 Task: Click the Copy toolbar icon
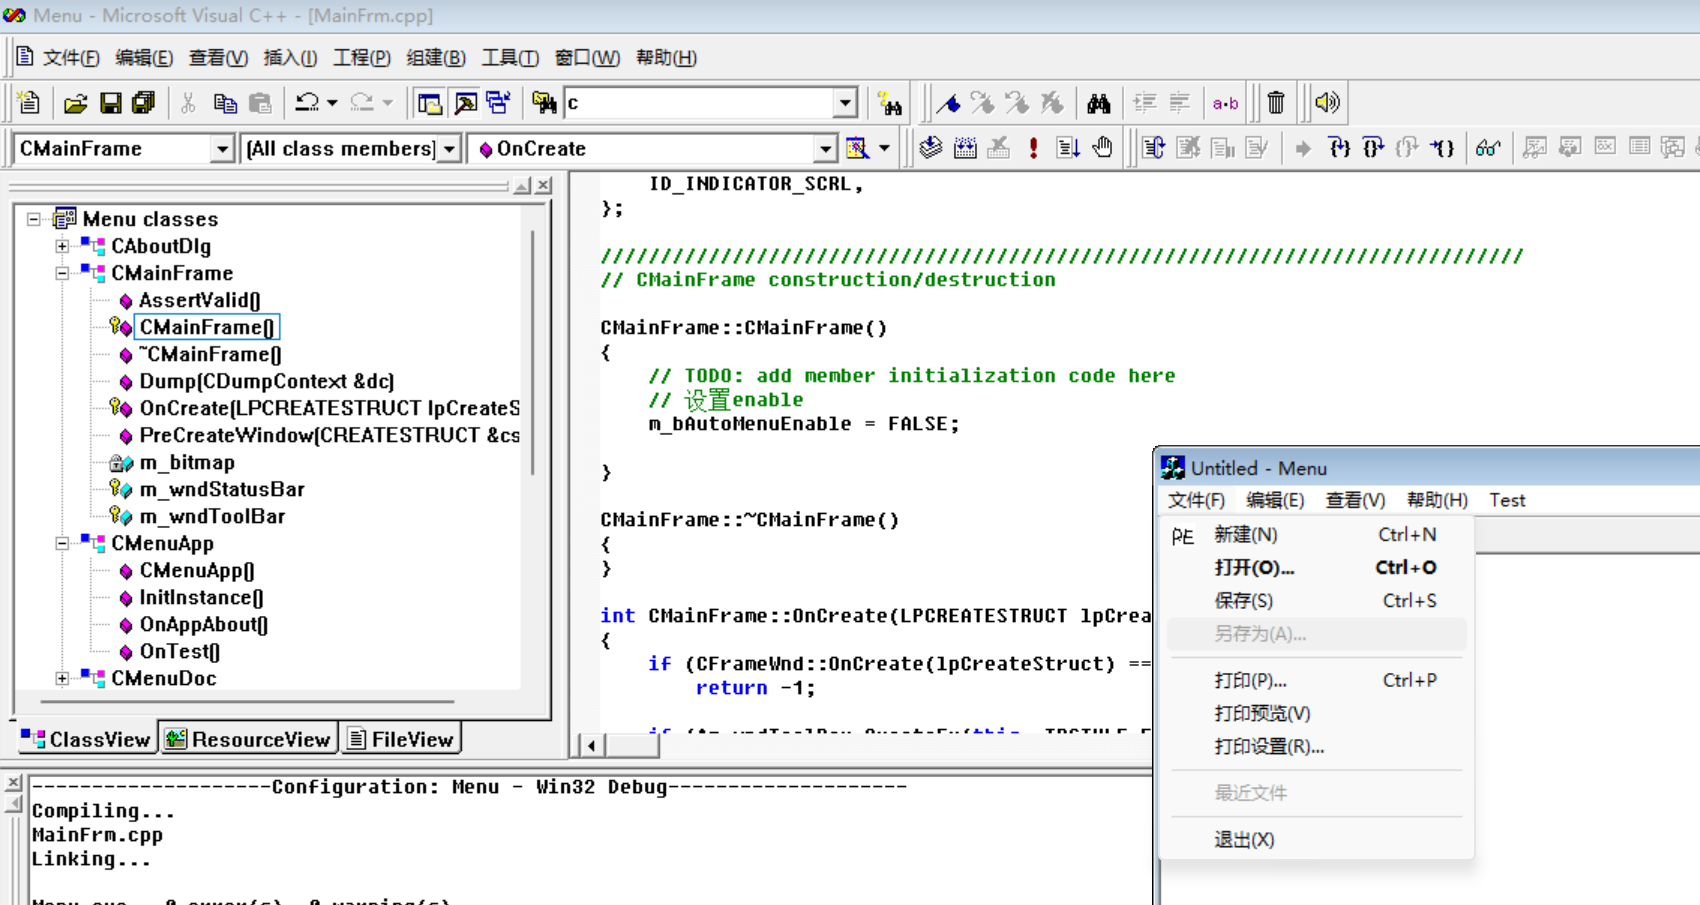pos(225,102)
